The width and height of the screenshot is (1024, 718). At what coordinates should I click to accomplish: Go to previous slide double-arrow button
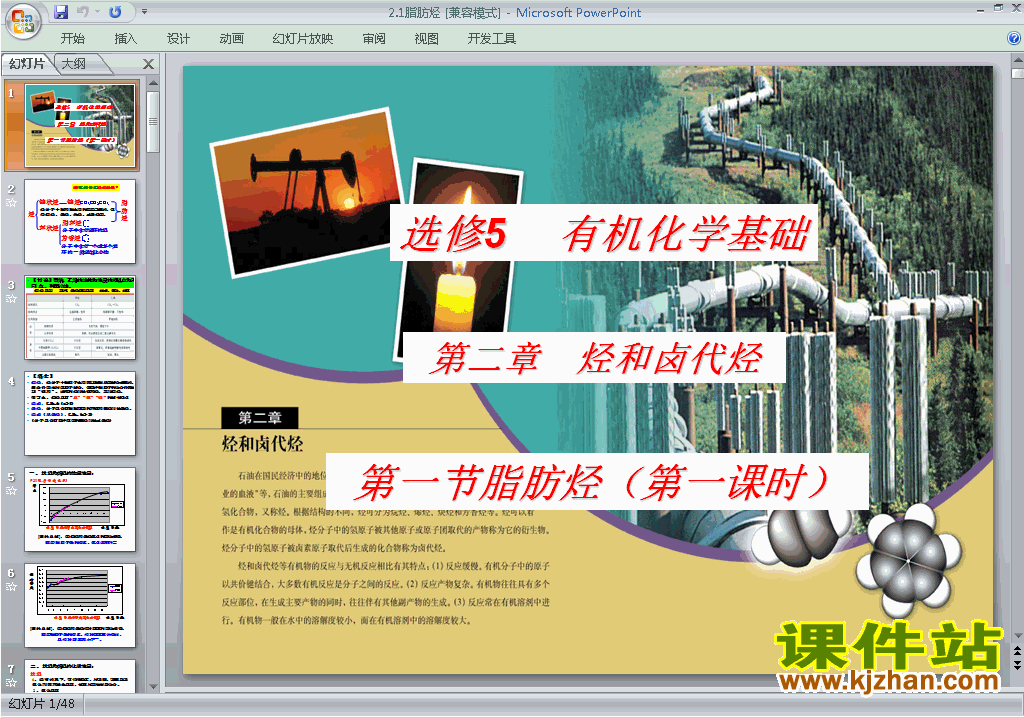[x=1017, y=651]
